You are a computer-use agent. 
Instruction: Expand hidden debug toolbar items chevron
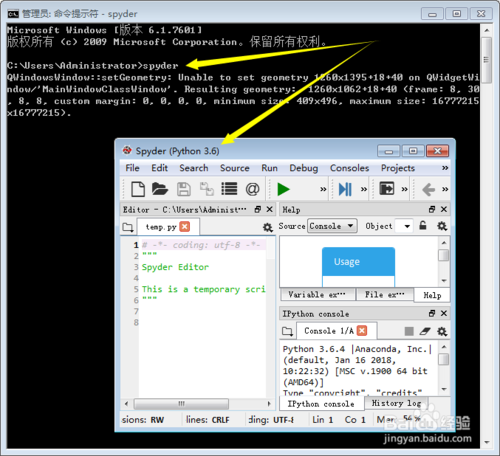click(x=364, y=189)
